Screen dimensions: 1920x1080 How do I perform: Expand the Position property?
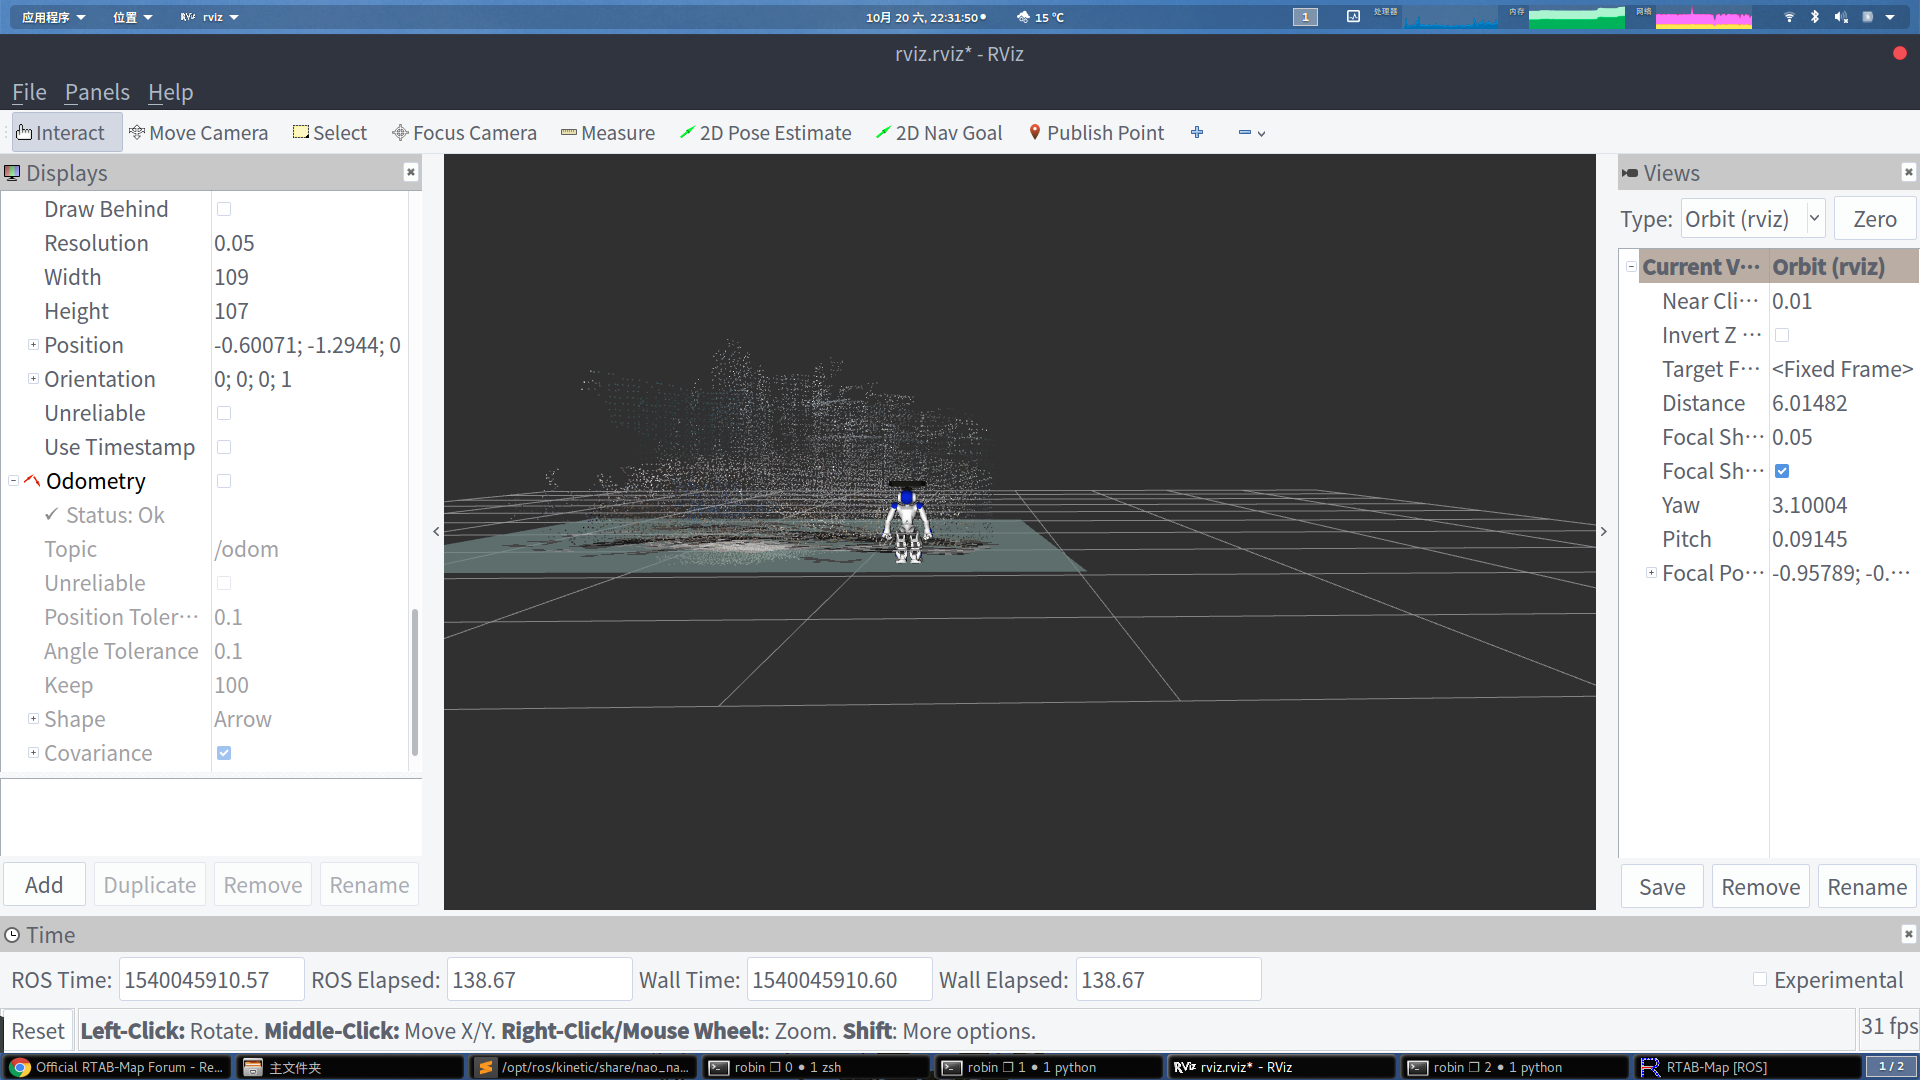pyautogui.click(x=33, y=345)
